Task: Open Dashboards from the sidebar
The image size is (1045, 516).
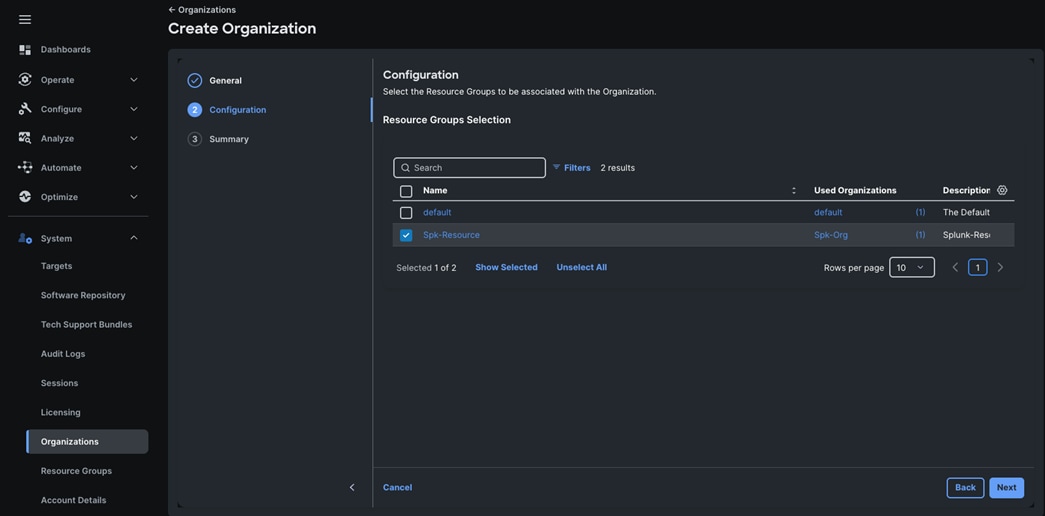Action: pyautogui.click(x=65, y=49)
